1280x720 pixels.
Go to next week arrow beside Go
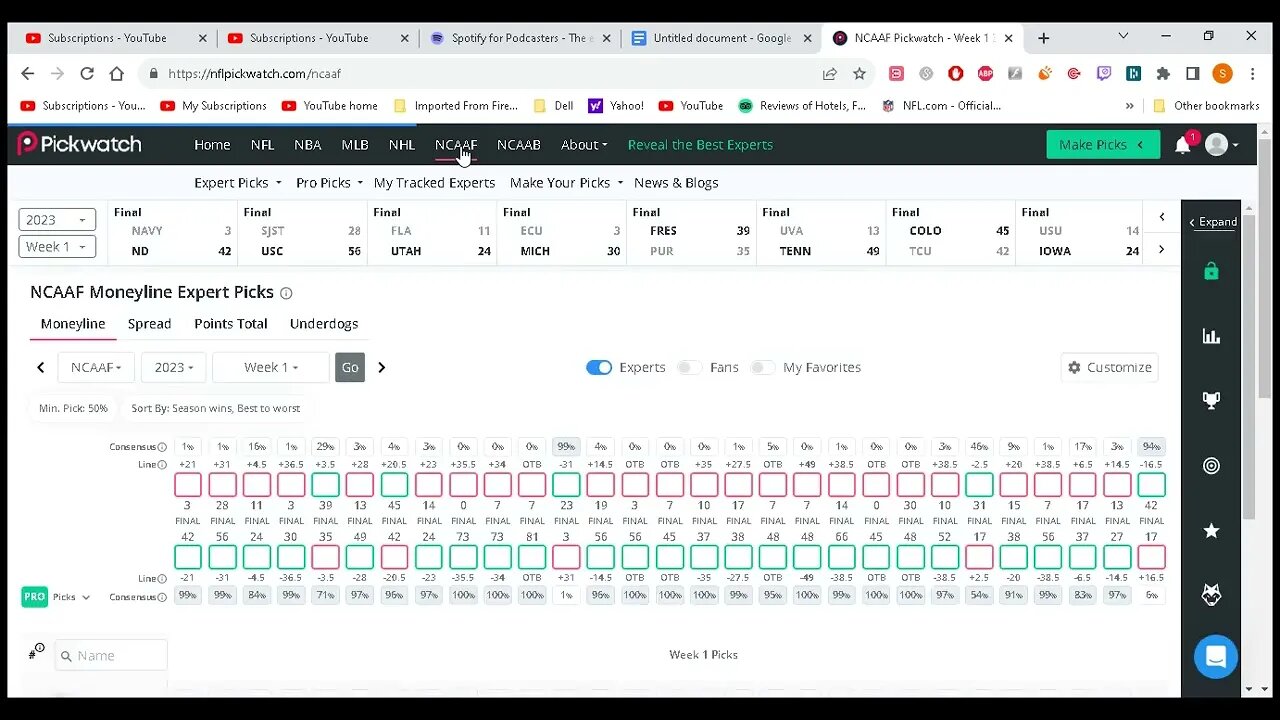point(381,367)
